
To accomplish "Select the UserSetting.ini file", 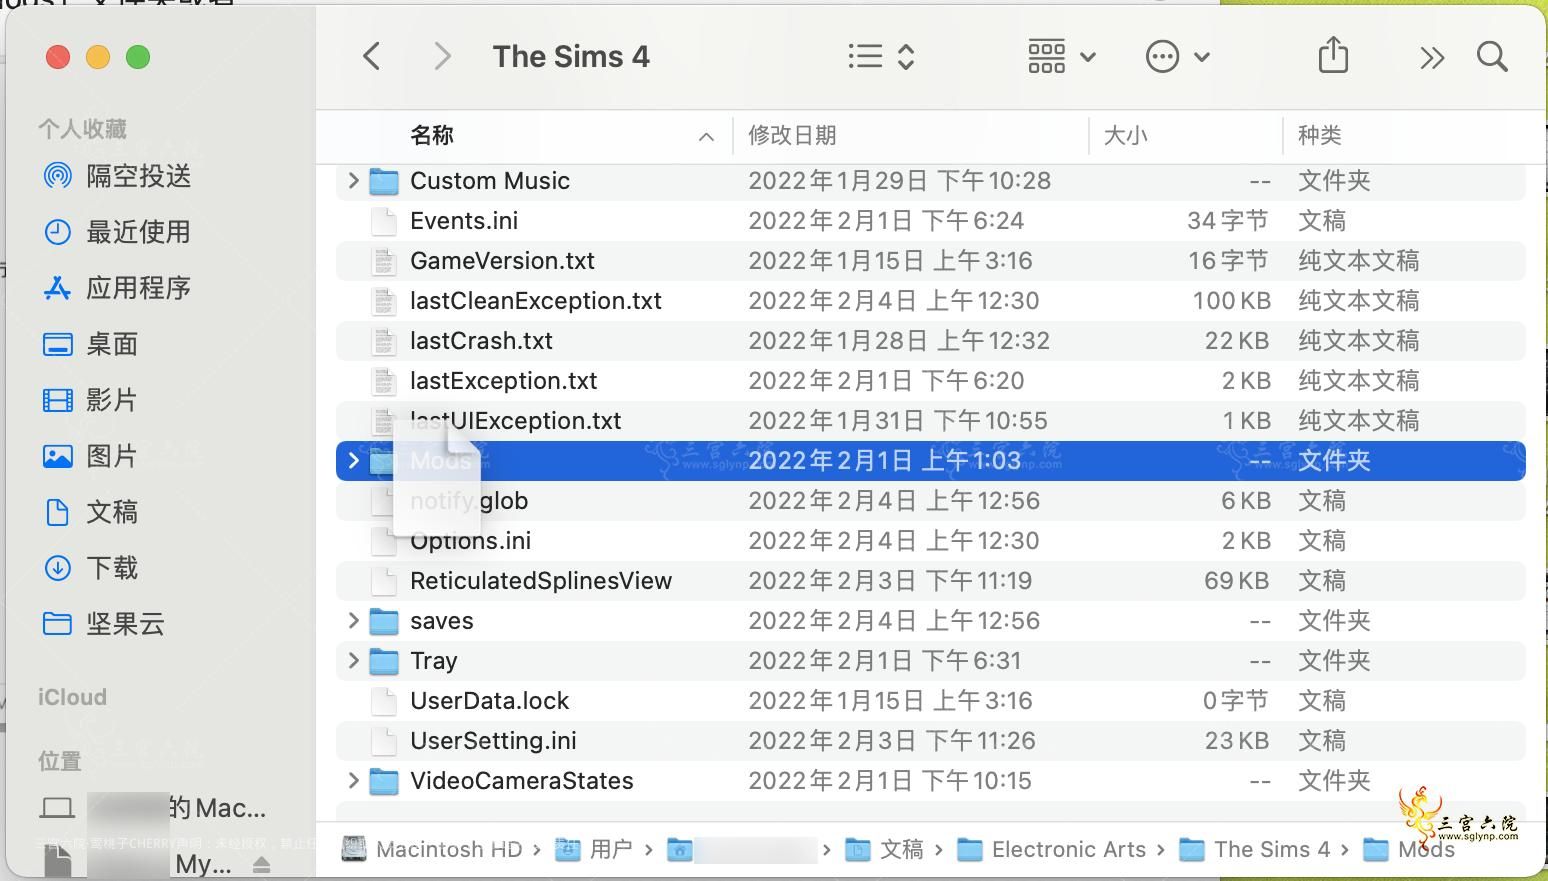I will (x=493, y=741).
